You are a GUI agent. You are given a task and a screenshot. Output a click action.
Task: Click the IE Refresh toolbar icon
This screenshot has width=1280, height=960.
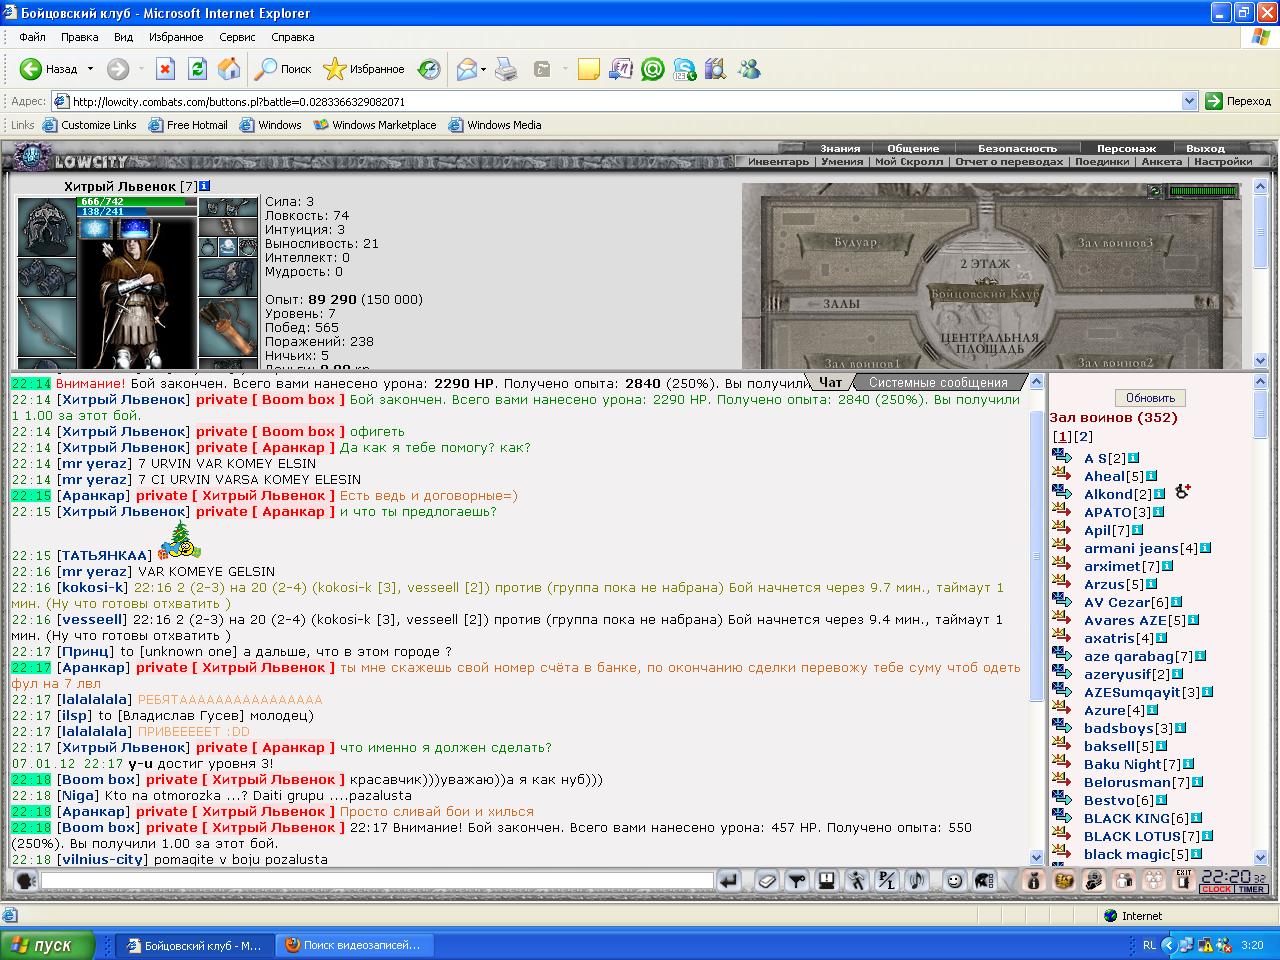pyautogui.click(x=197, y=69)
